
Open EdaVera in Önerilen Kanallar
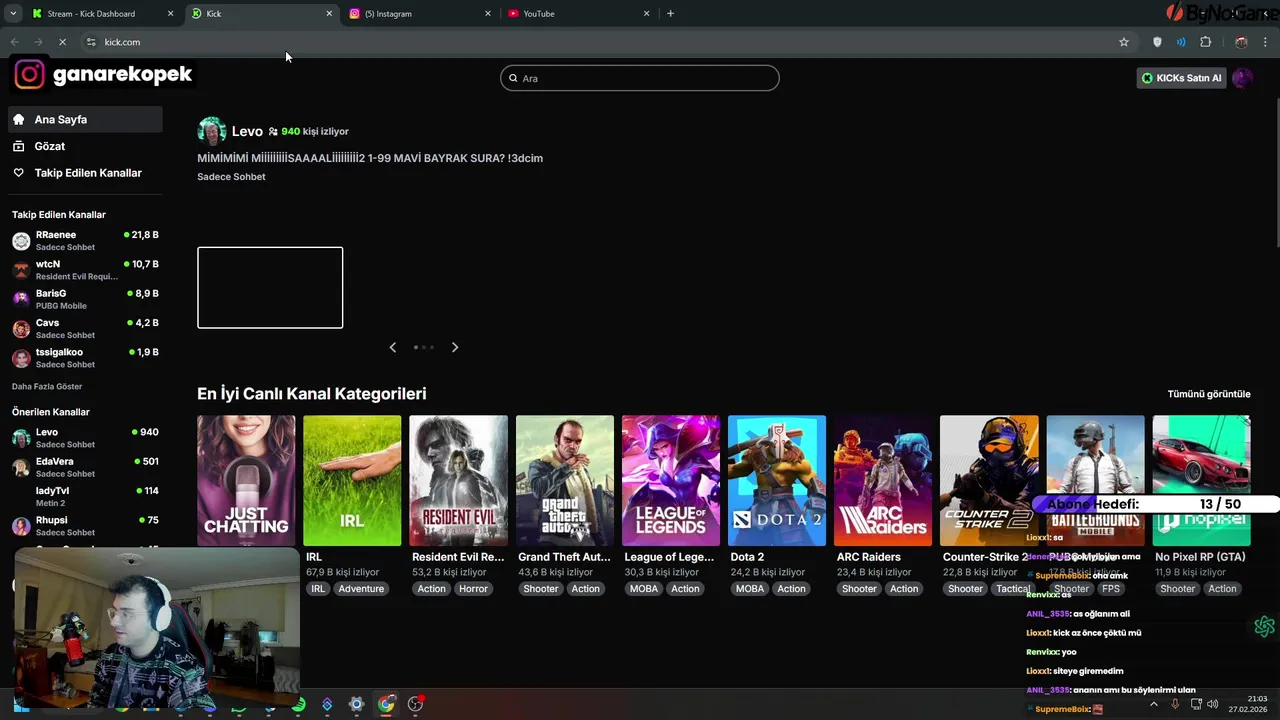click(x=86, y=467)
